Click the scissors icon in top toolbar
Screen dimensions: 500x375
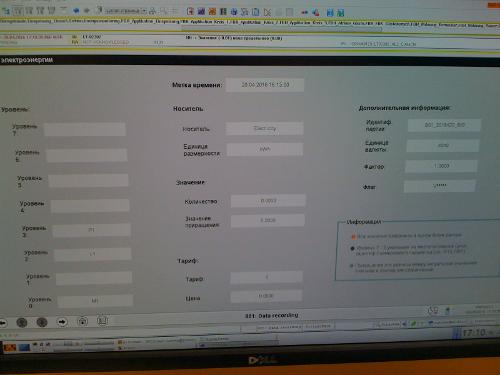267,12
